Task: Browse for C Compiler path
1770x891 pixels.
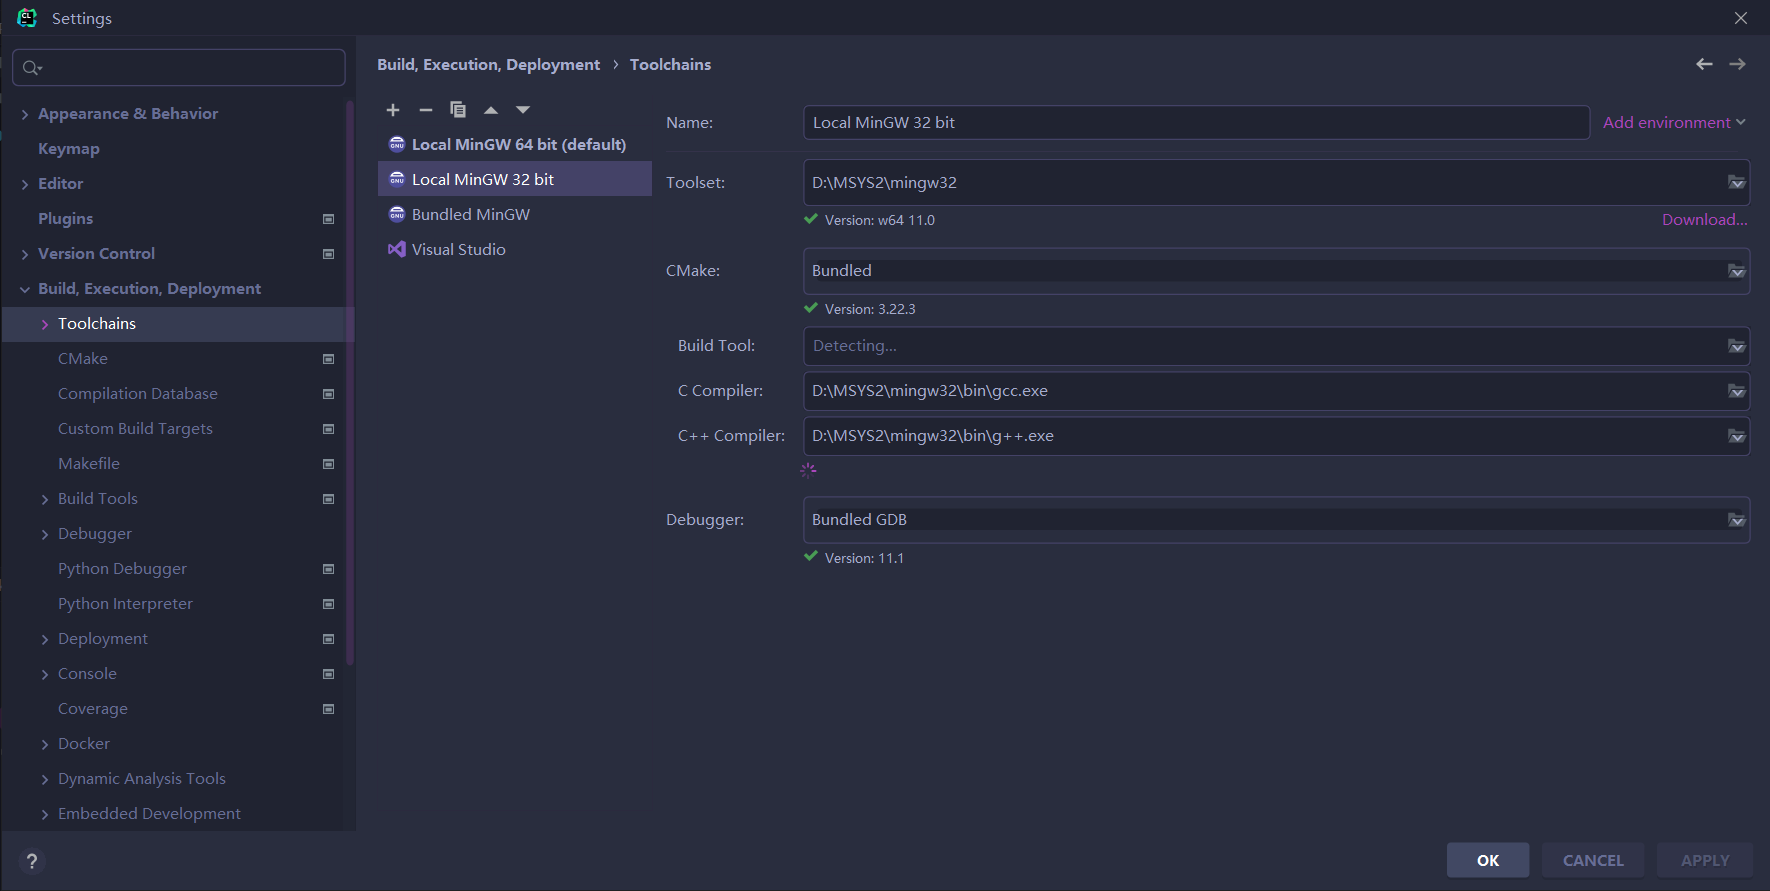Action: [x=1736, y=391]
